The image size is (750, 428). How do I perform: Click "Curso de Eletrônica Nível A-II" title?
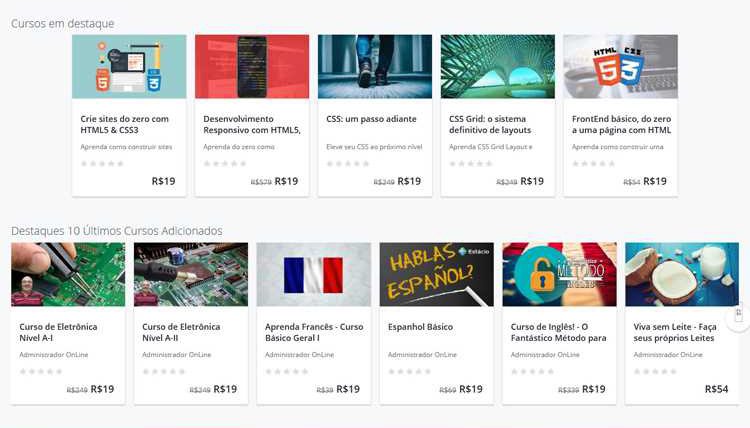(x=181, y=332)
